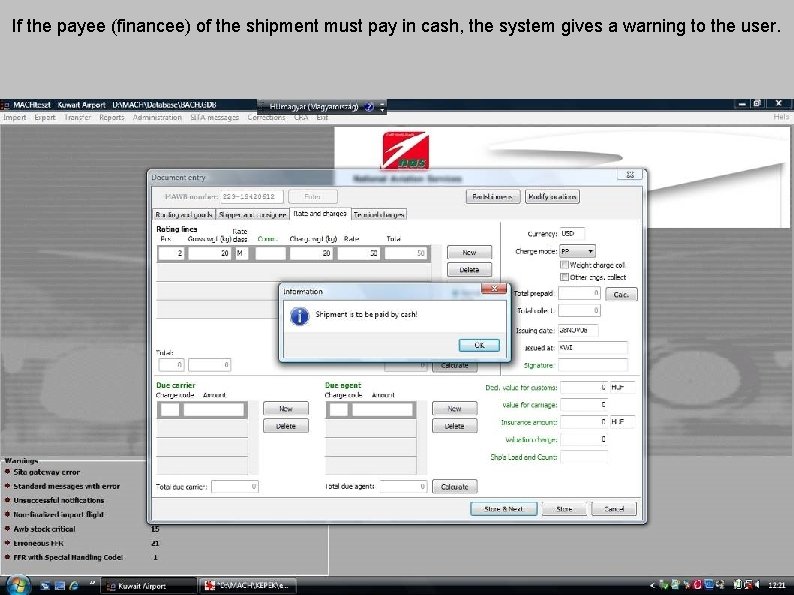Open the Corrections menu

pyautogui.click(x=266, y=117)
